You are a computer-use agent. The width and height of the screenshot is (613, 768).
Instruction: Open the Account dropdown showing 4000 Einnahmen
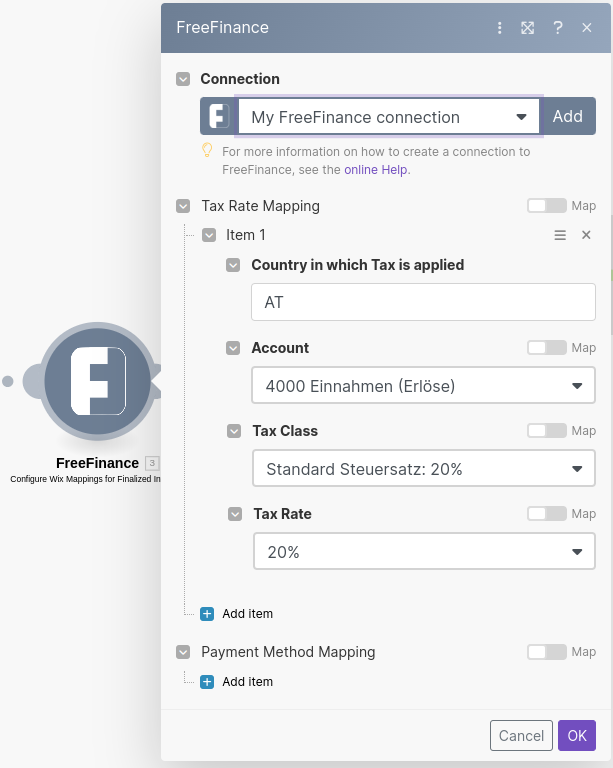(423, 386)
